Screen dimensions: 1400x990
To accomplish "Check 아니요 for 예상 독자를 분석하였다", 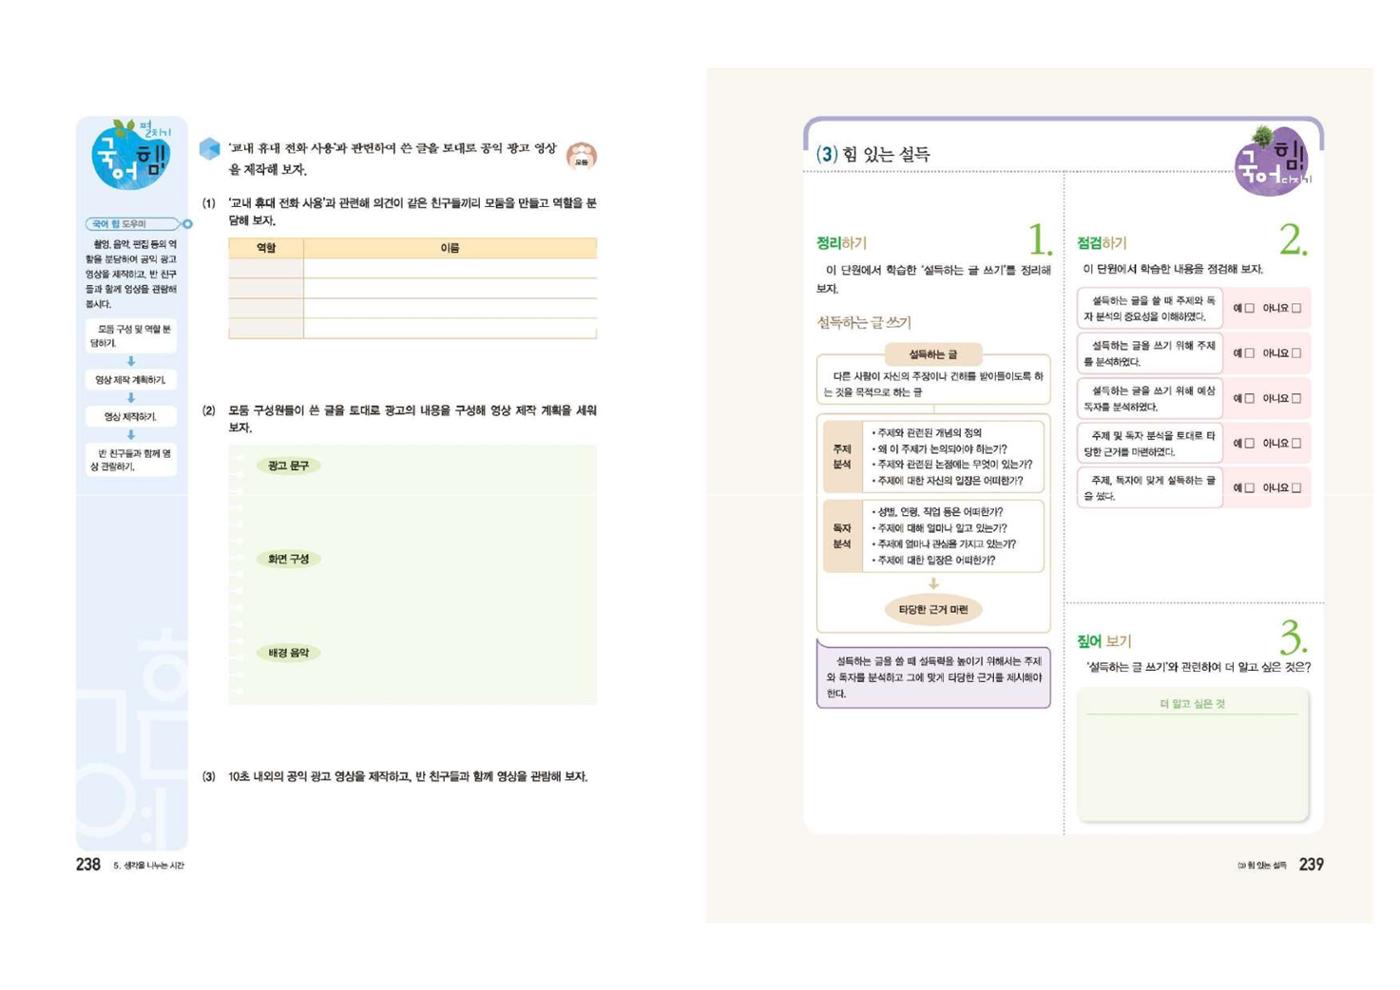I will [1296, 398].
